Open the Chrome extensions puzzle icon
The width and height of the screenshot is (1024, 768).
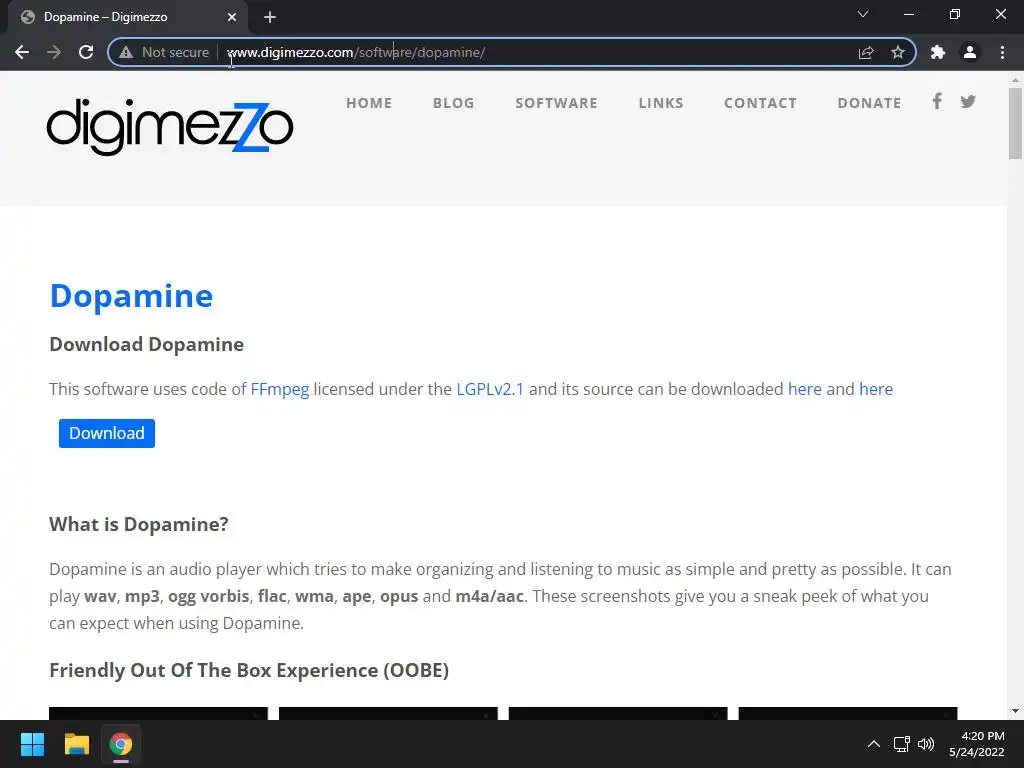(x=938, y=52)
